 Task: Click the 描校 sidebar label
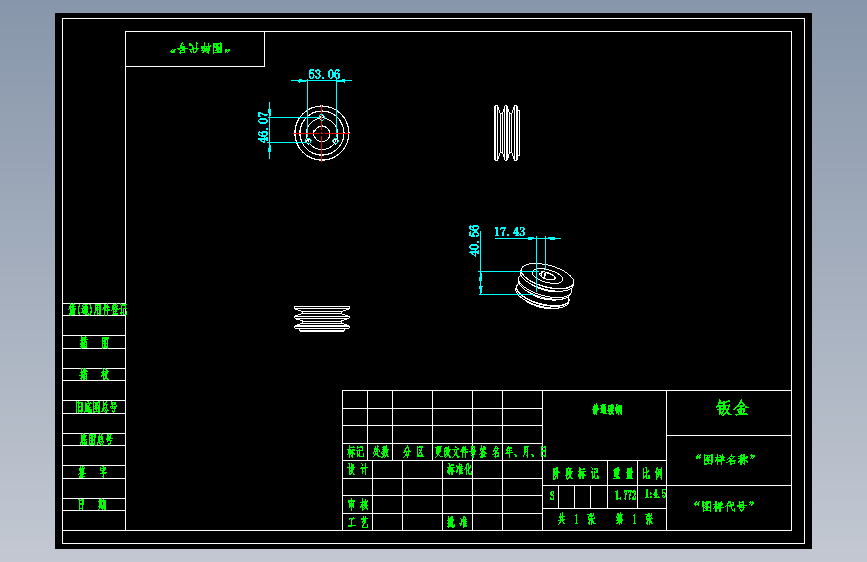[x=94, y=374]
